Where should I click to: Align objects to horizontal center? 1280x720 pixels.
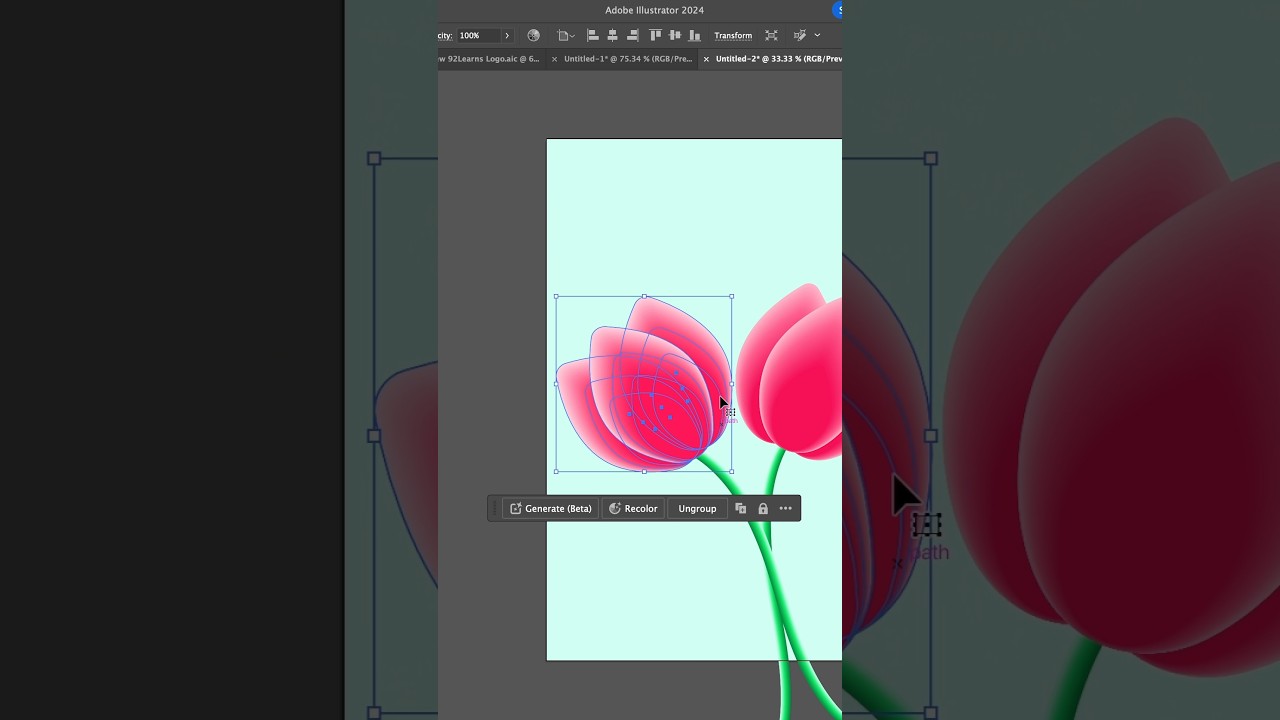coord(612,35)
